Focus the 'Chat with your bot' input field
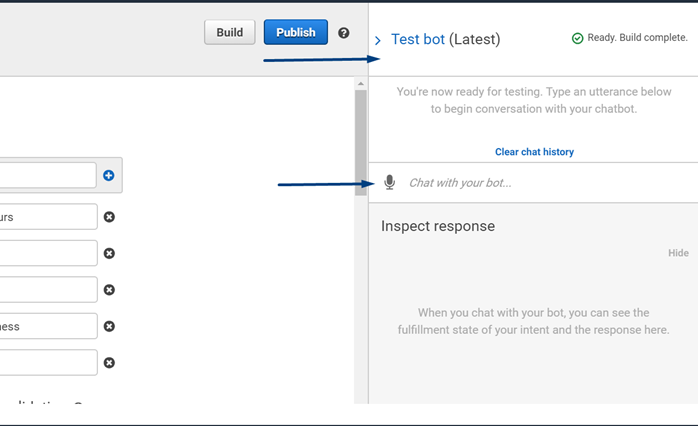This screenshot has width=698, height=426. point(540,183)
